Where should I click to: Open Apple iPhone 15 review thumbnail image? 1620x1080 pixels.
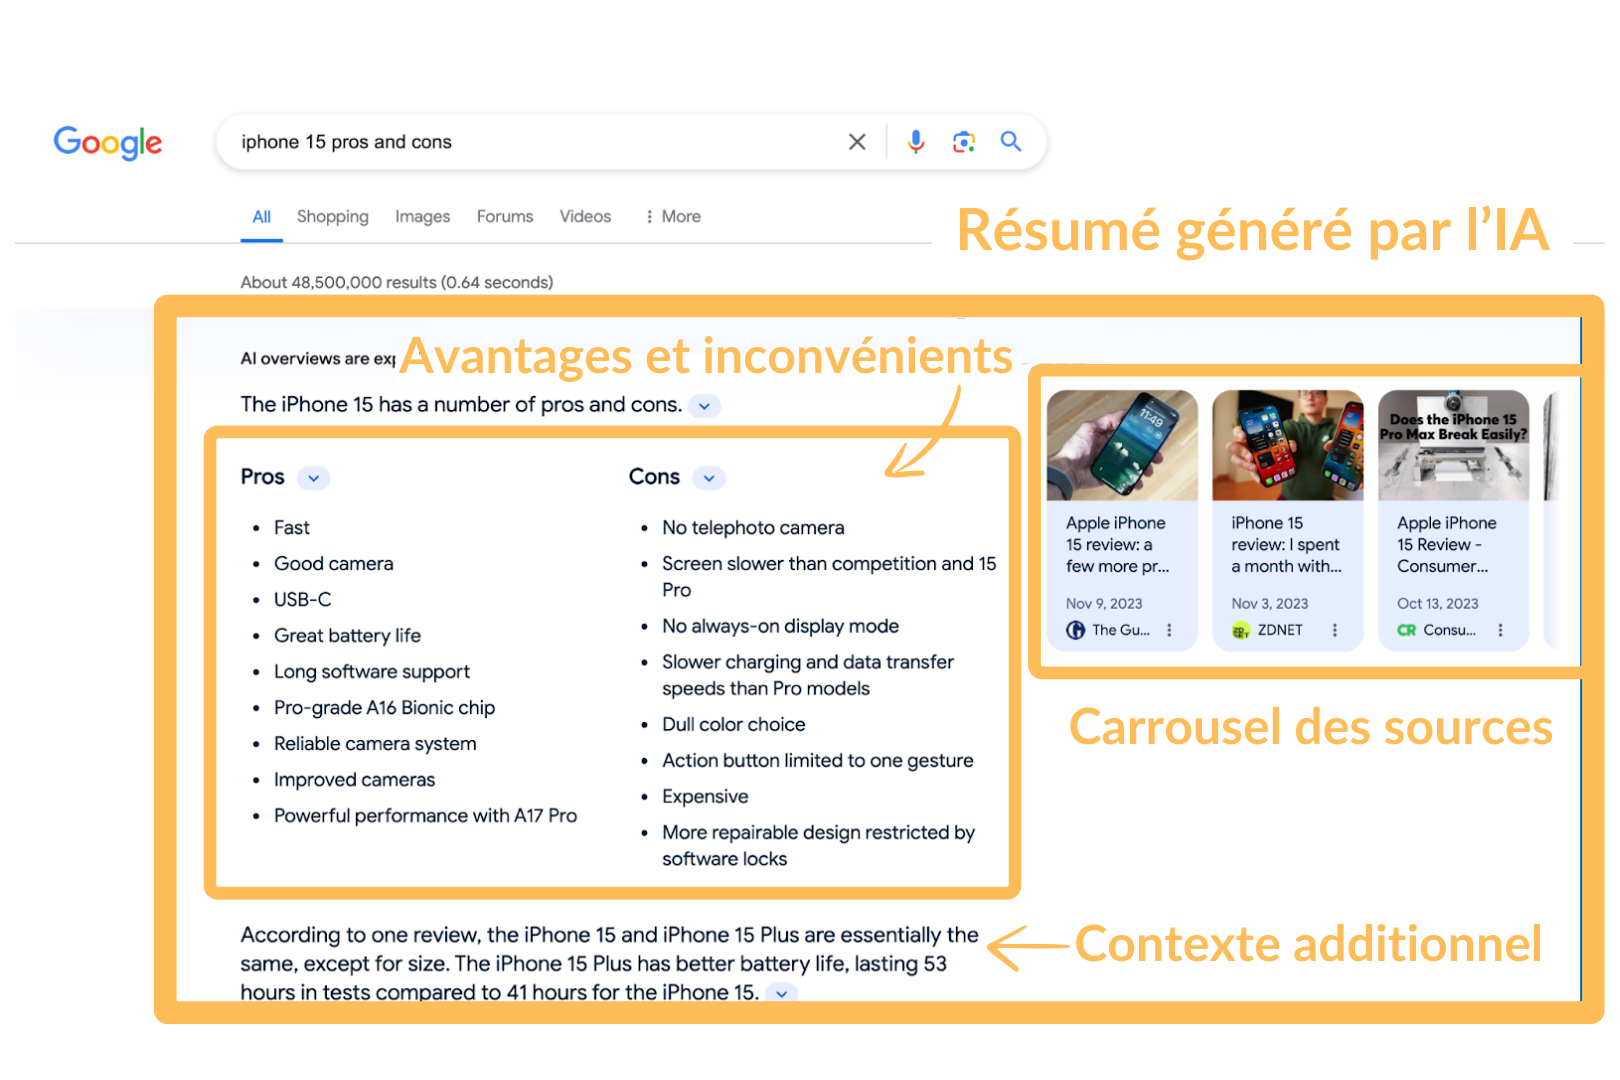[1122, 445]
